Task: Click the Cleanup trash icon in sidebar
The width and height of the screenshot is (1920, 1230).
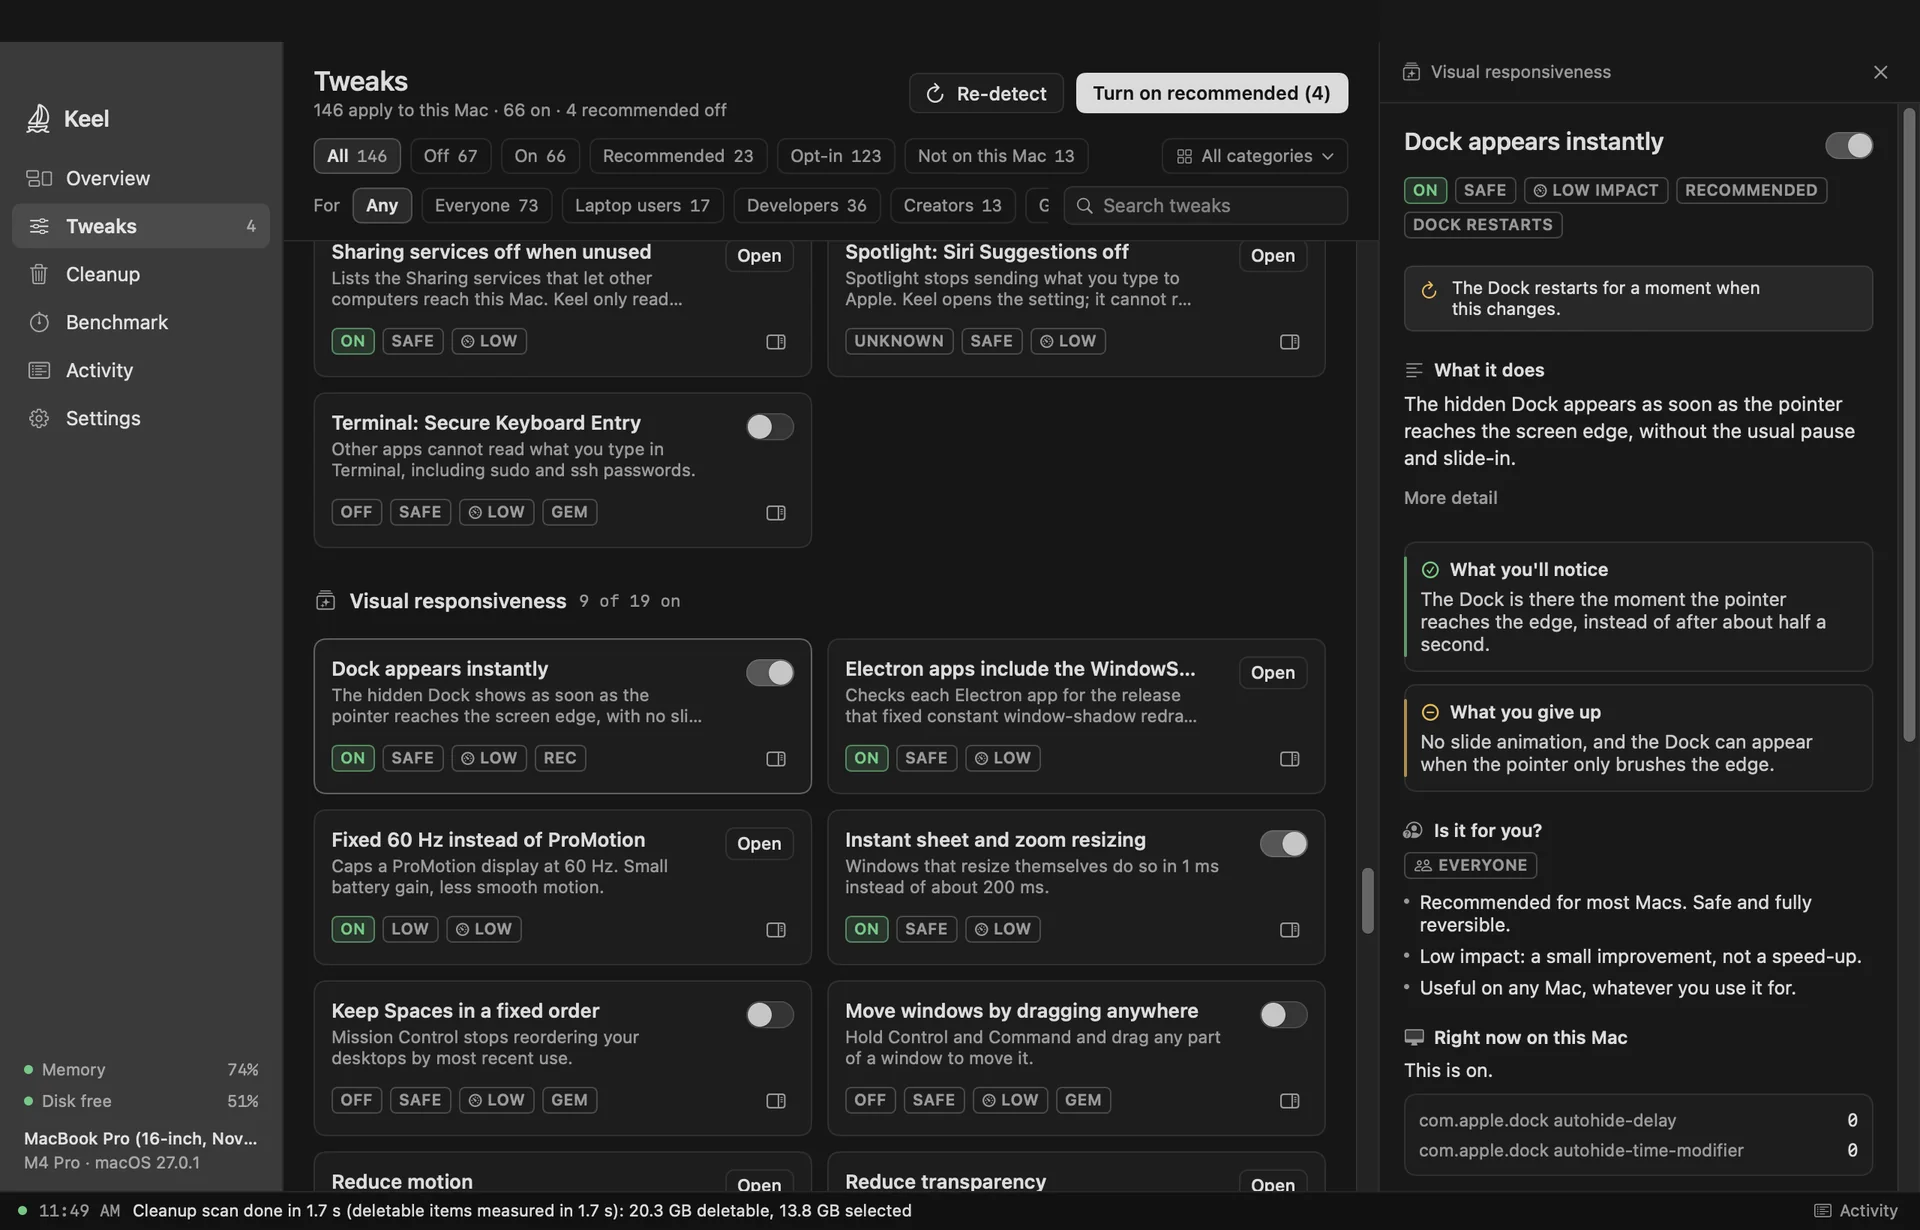Action: click(39, 274)
